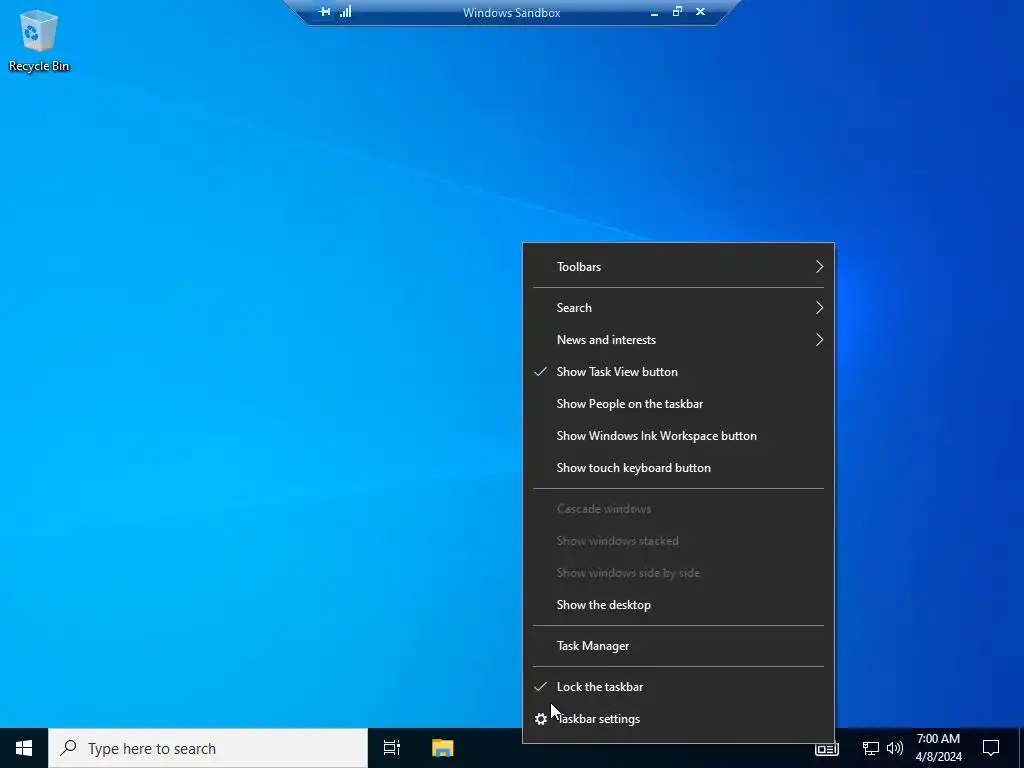Choose Show the desktop
Viewport: 1024px width, 768px height.
(x=678, y=605)
